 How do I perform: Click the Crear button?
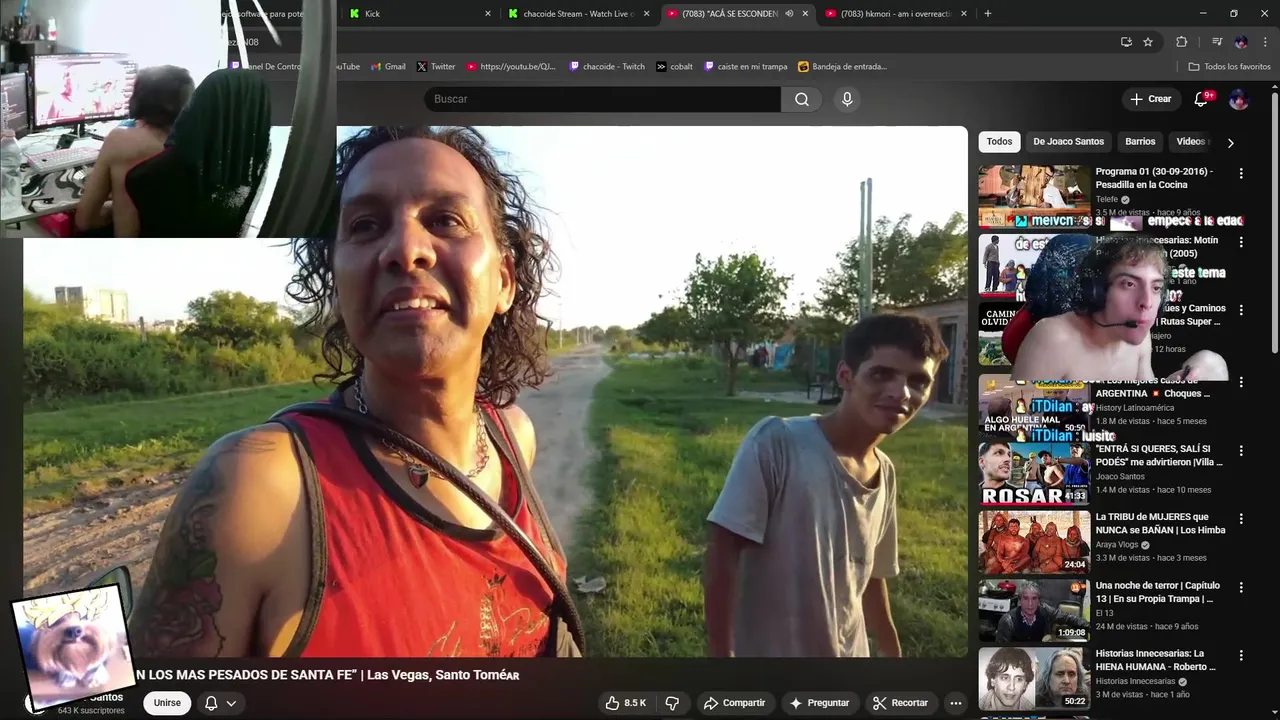pyautogui.click(x=1150, y=99)
